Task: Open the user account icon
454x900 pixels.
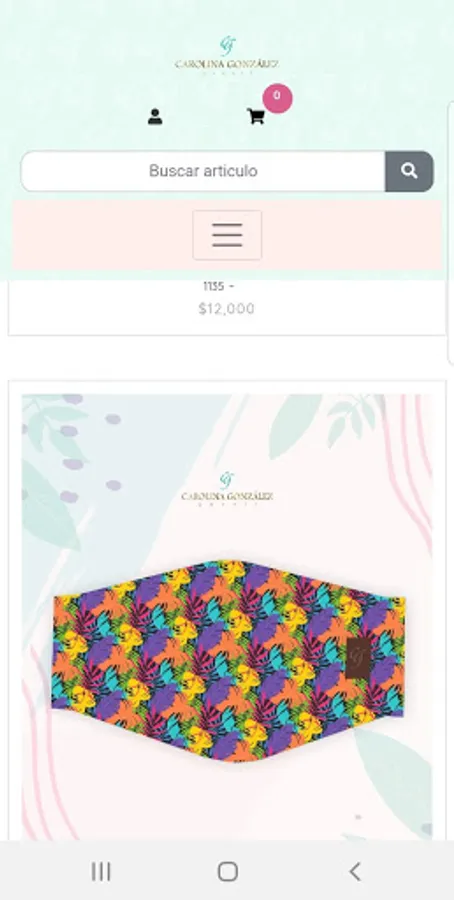Action: [155, 117]
